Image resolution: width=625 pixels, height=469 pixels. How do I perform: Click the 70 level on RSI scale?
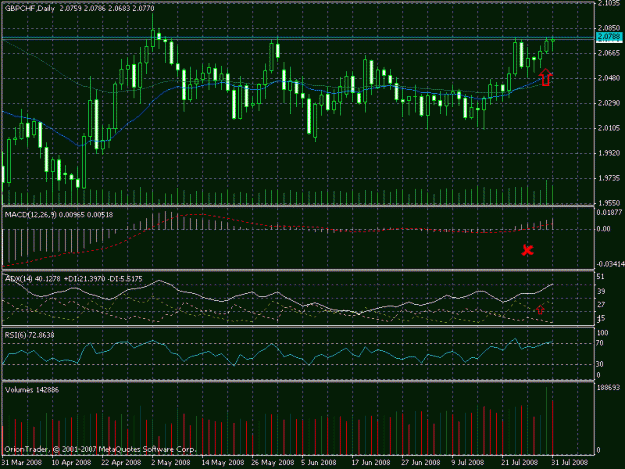pyautogui.click(x=601, y=343)
